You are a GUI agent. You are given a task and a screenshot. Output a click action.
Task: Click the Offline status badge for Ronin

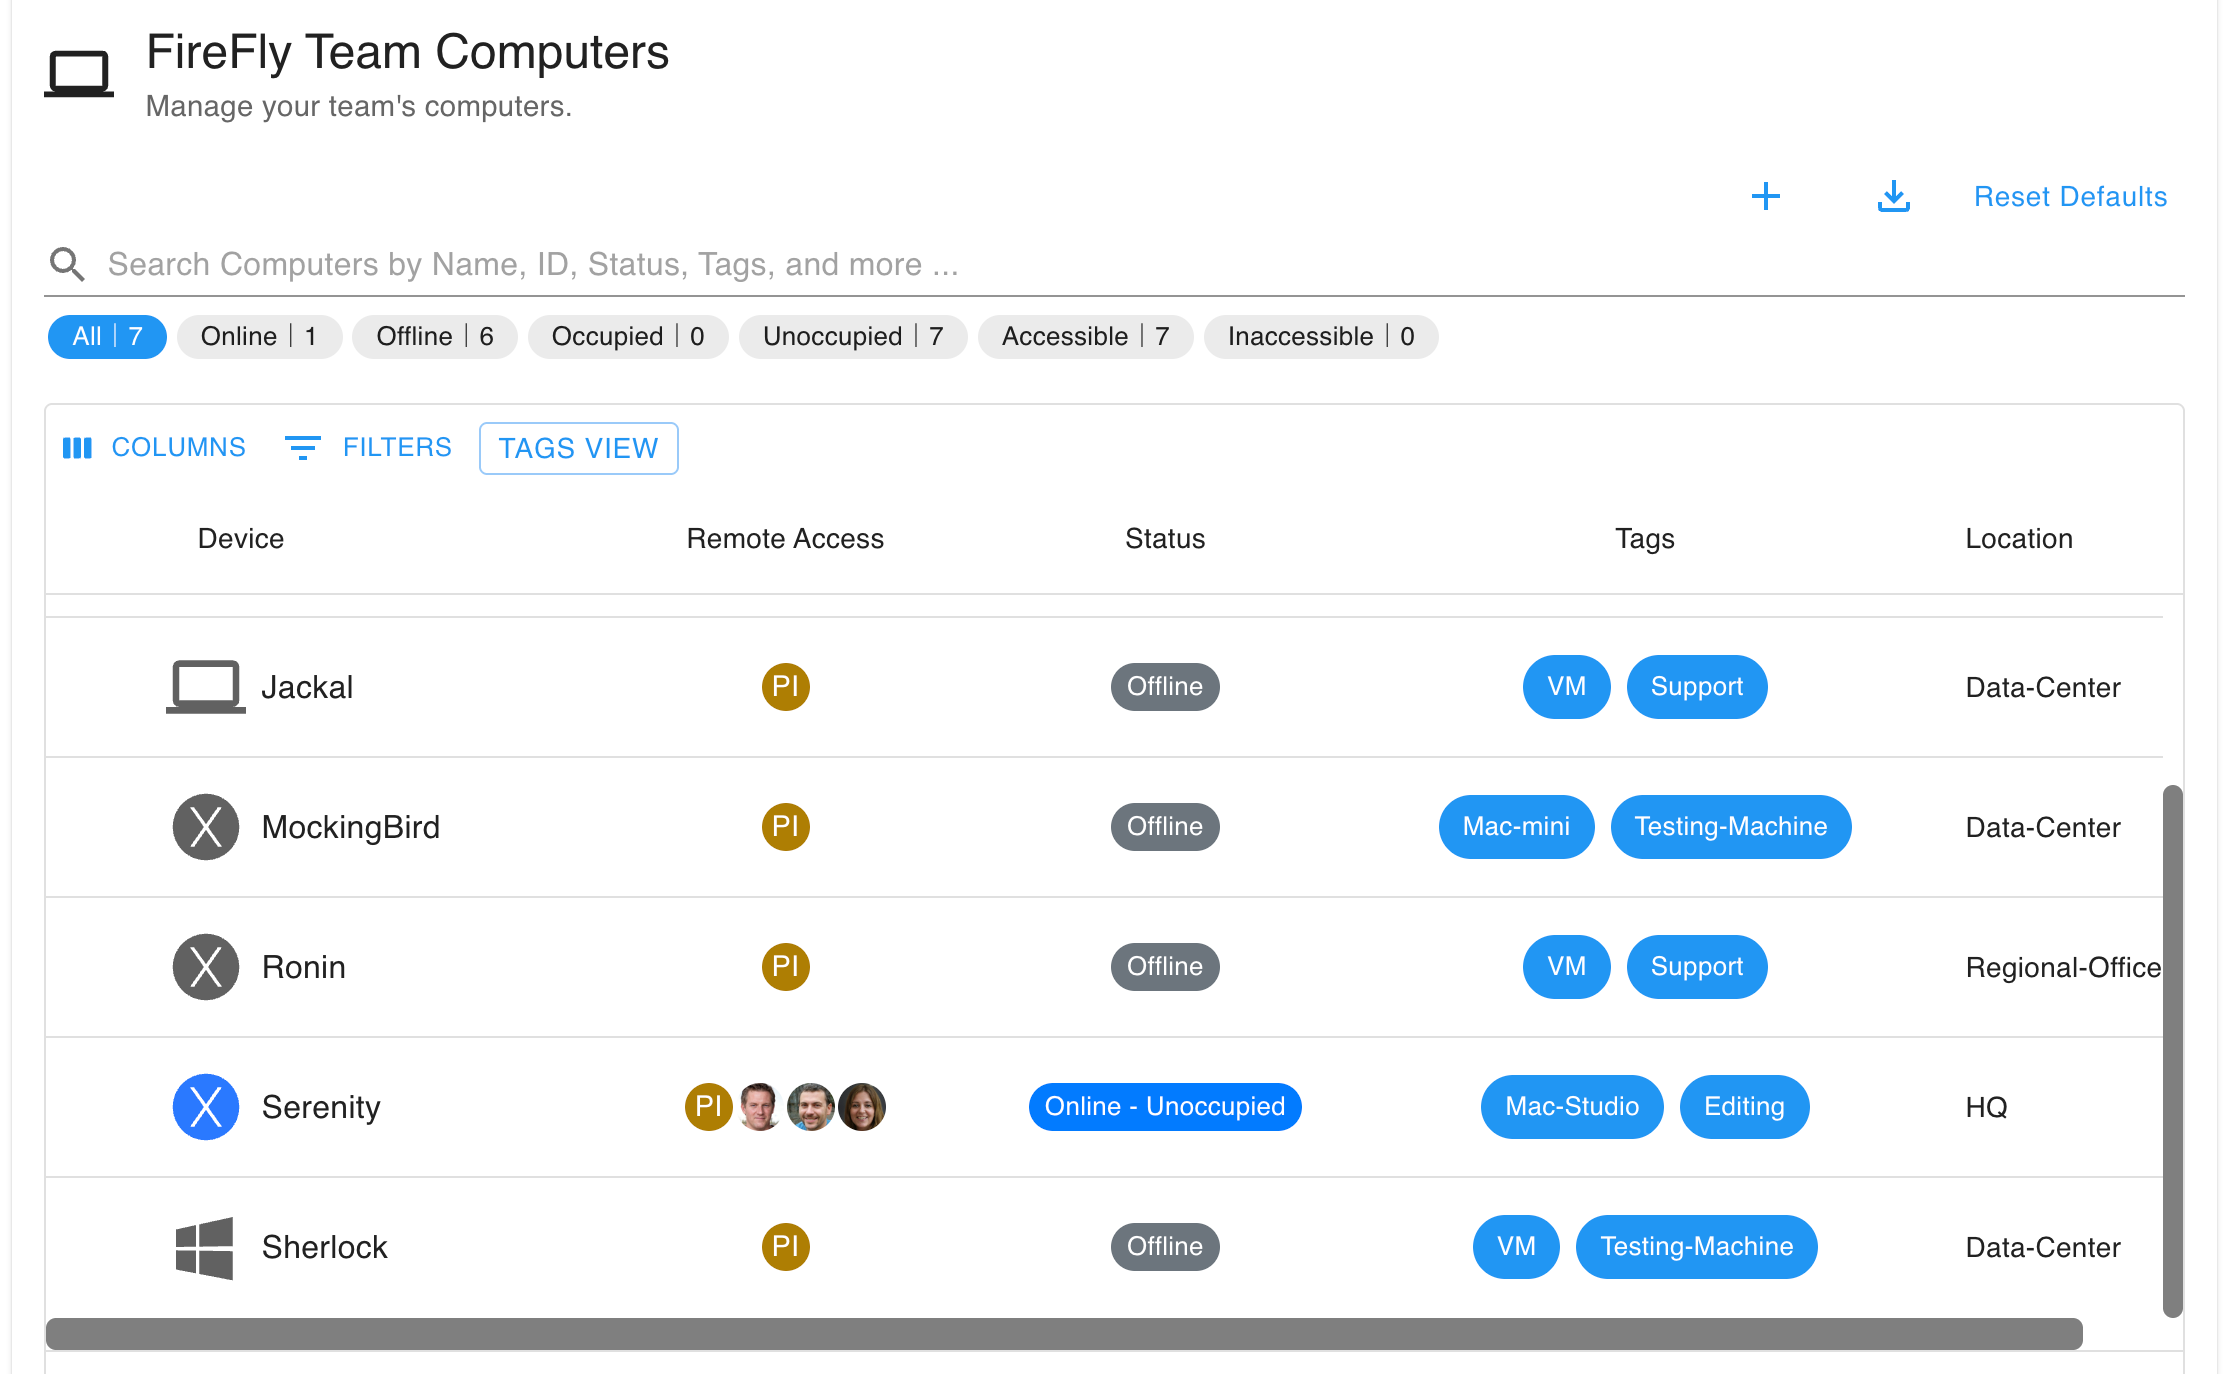pos(1165,967)
